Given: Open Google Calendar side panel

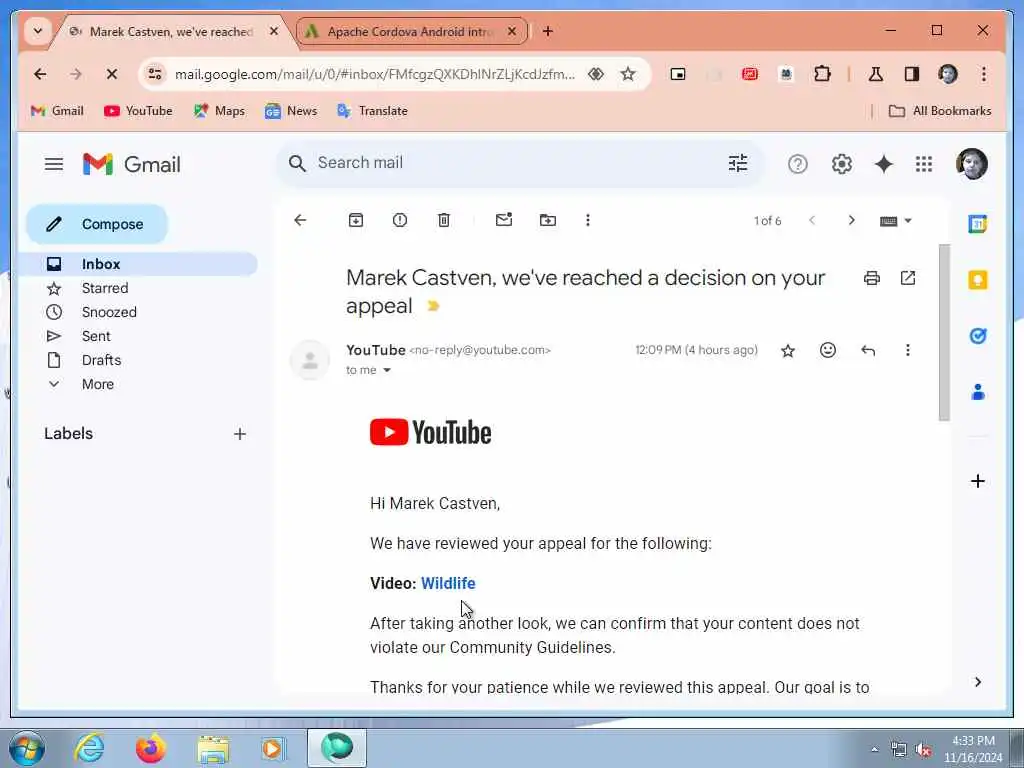Looking at the screenshot, I should [x=977, y=224].
